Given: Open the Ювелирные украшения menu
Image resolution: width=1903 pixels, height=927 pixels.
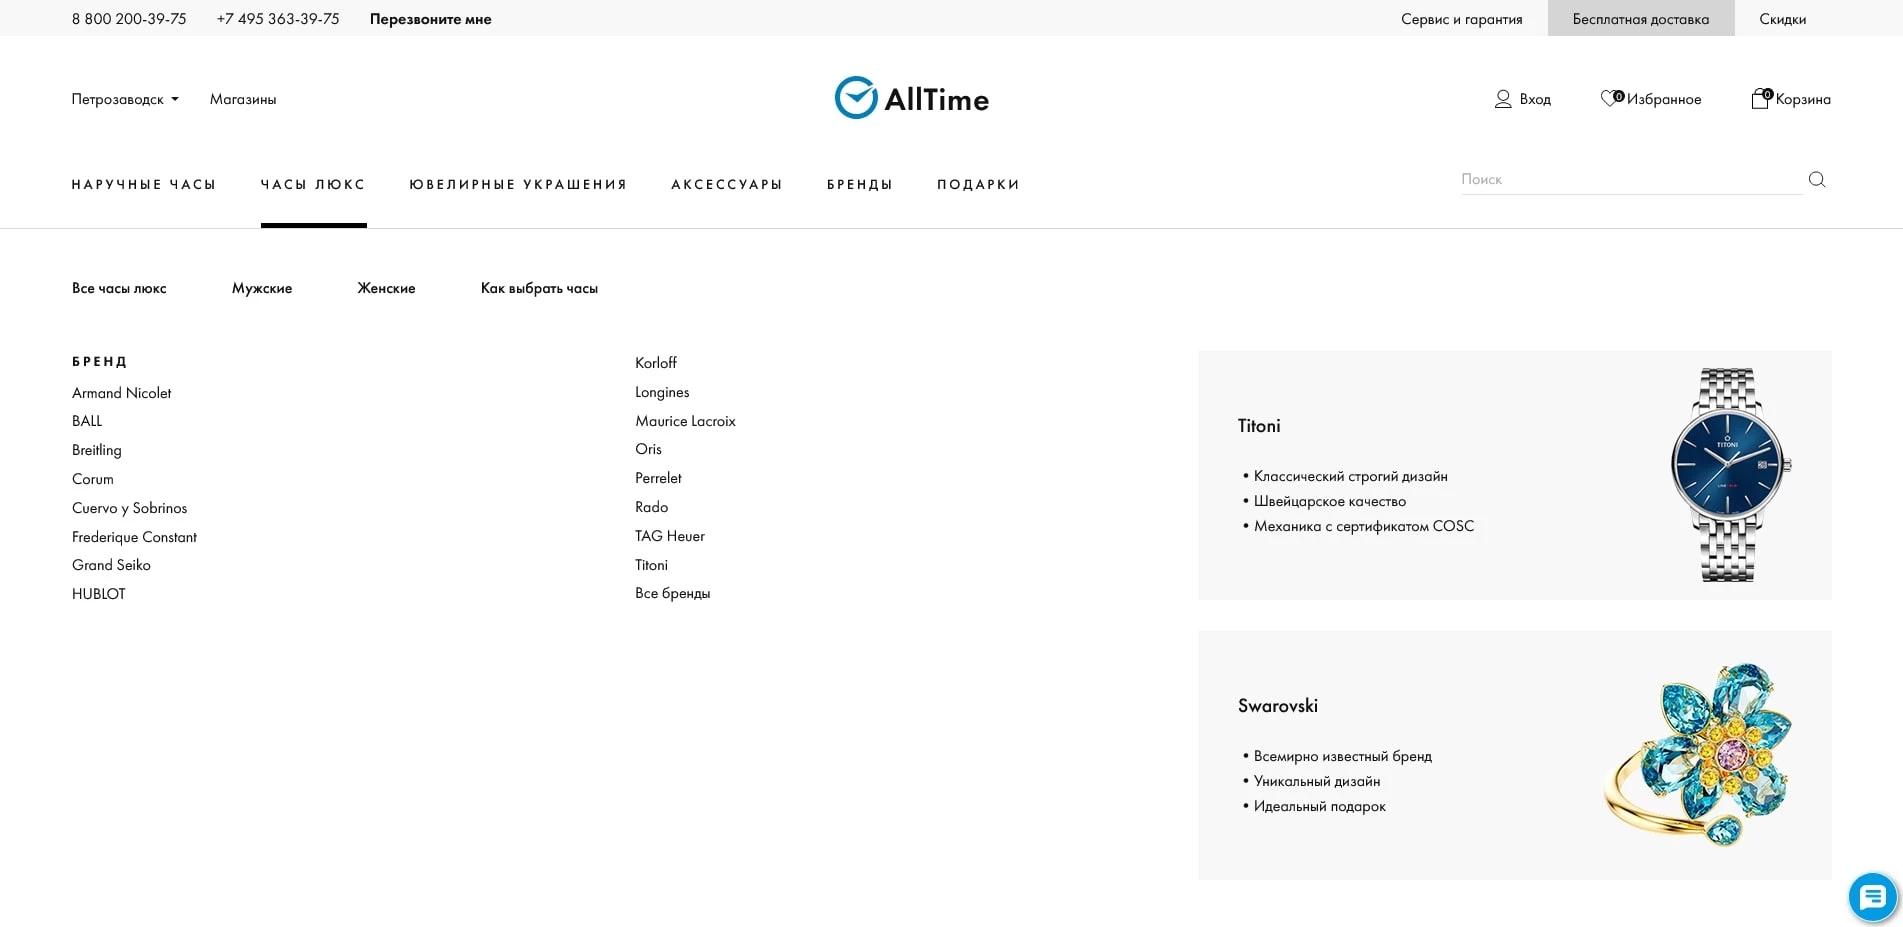Looking at the screenshot, I should (518, 185).
